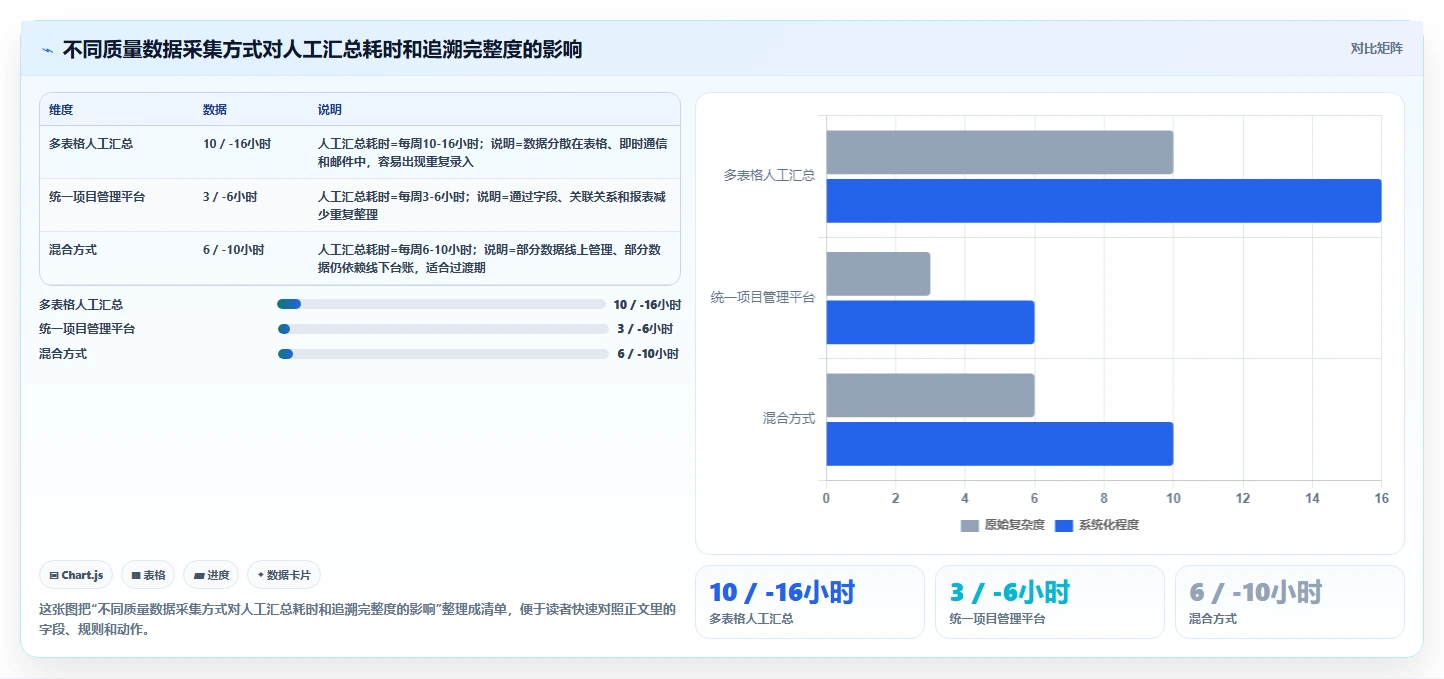Select the Chart.js tag chip

76,575
